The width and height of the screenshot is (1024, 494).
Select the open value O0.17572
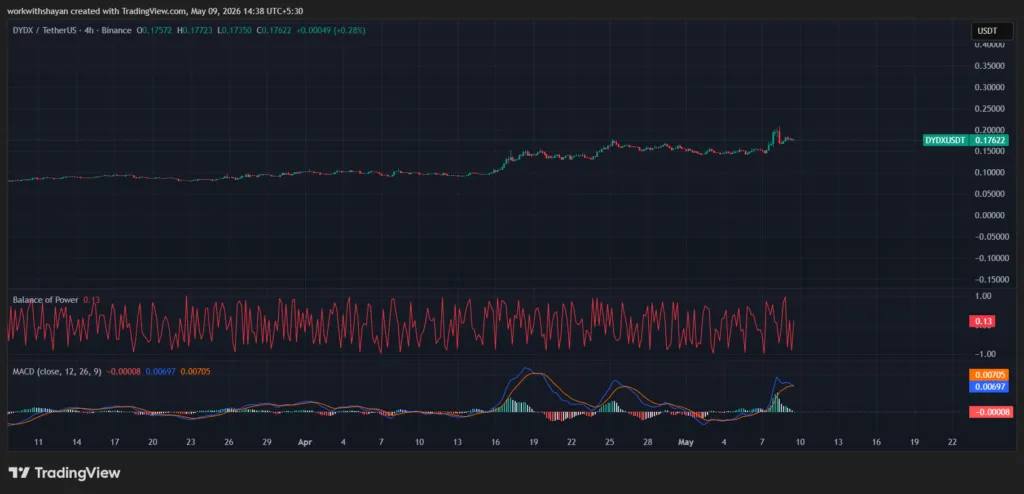click(153, 30)
